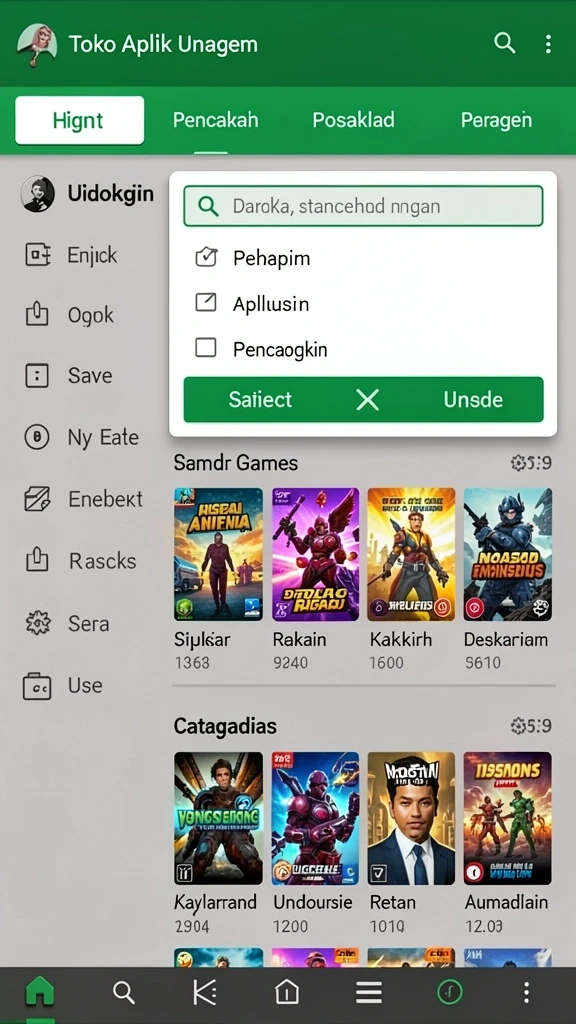Switch to the Pencakah tab
576x1024 pixels.
coord(216,120)
